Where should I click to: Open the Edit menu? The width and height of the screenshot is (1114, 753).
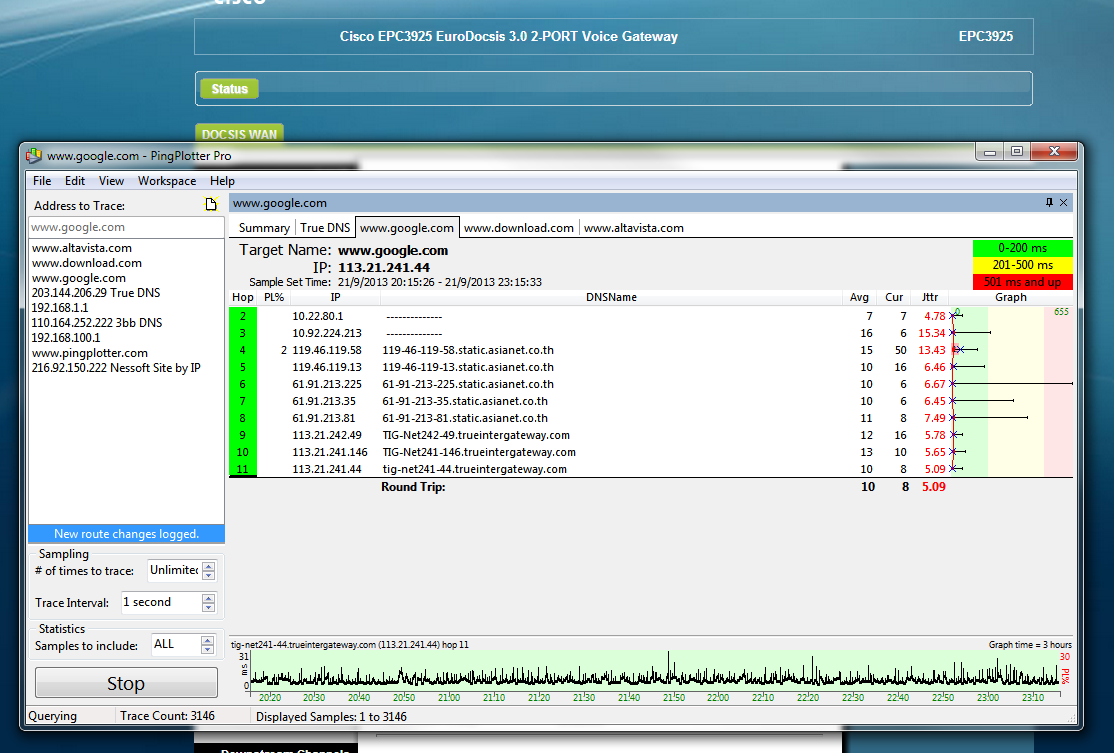point(75,180)
